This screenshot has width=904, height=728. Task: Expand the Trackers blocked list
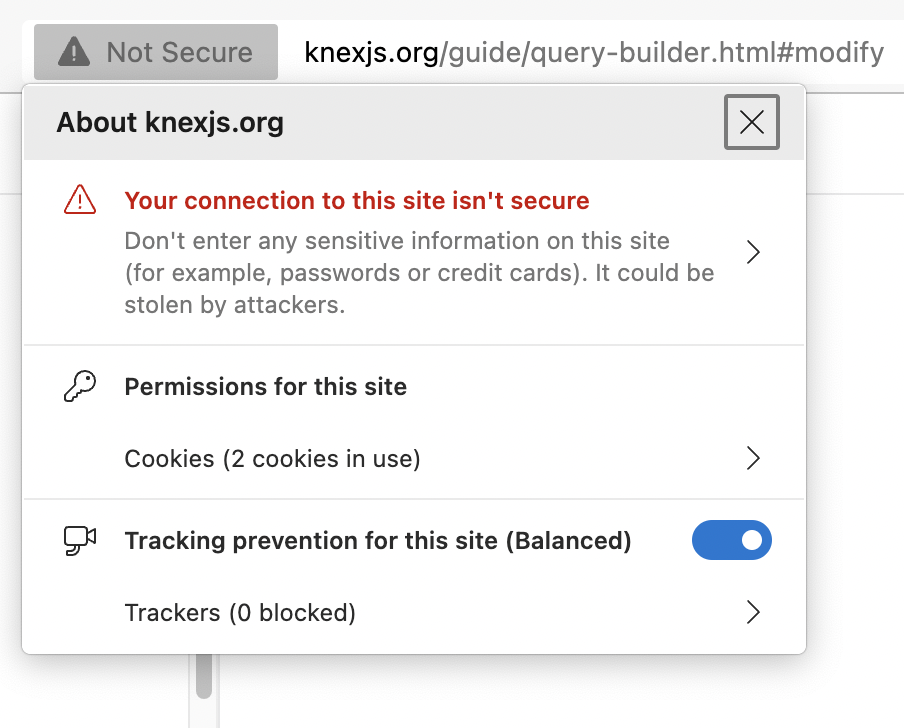753,613
